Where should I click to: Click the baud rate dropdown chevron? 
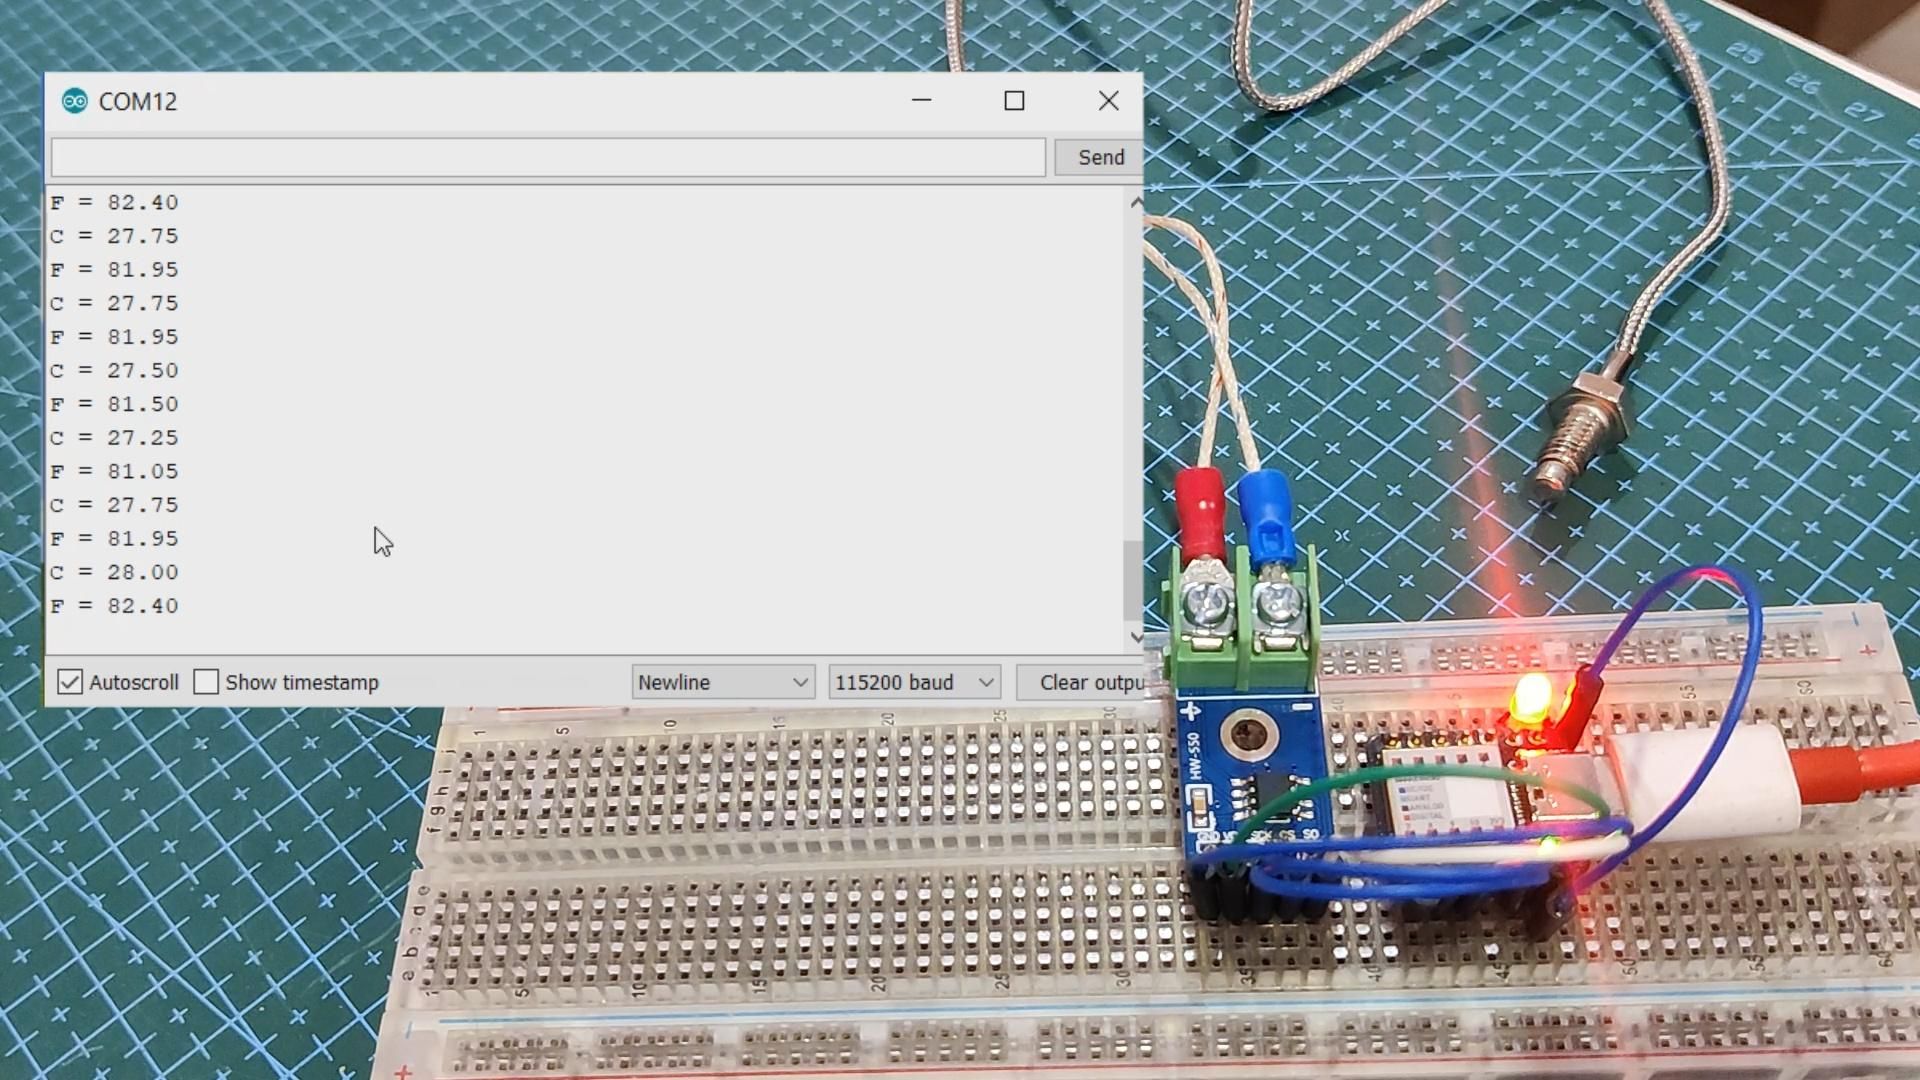984,681
